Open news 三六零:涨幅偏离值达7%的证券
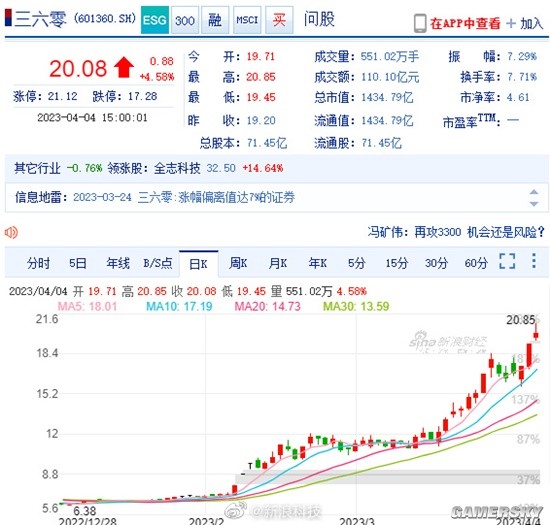The width and height of the screenshot is (550, 525). tap(216, 197)
